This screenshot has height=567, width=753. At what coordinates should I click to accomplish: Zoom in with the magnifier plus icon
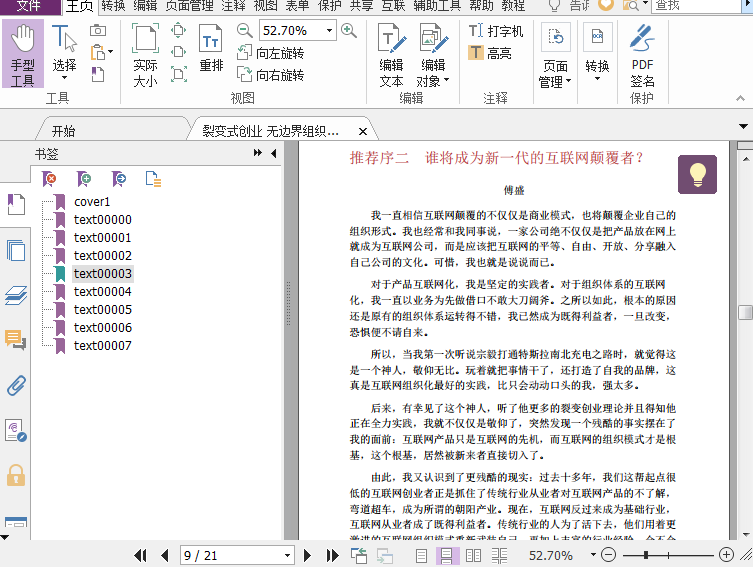pyautogui.click(x=349, y=31)
